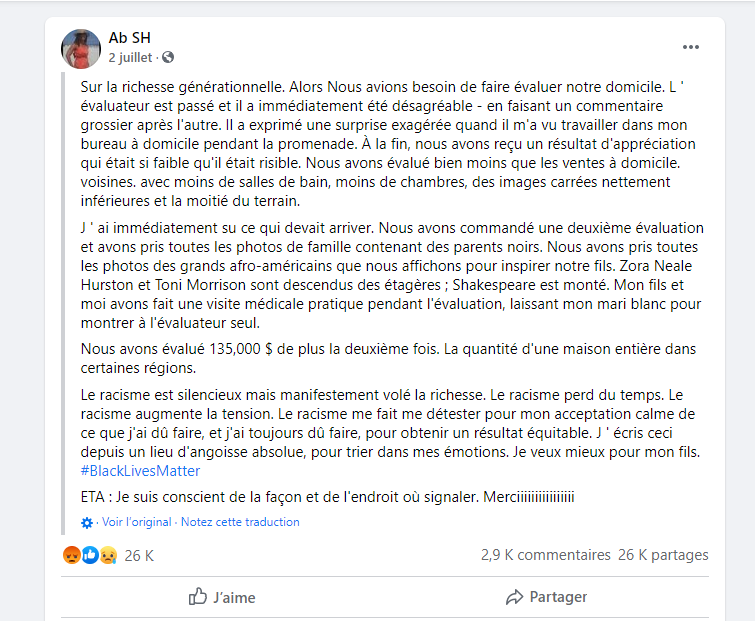Open the 2,9 K commentaires list
Image resolution: width=755 pixels, height=621 pixels.
(x=546, y=555)
